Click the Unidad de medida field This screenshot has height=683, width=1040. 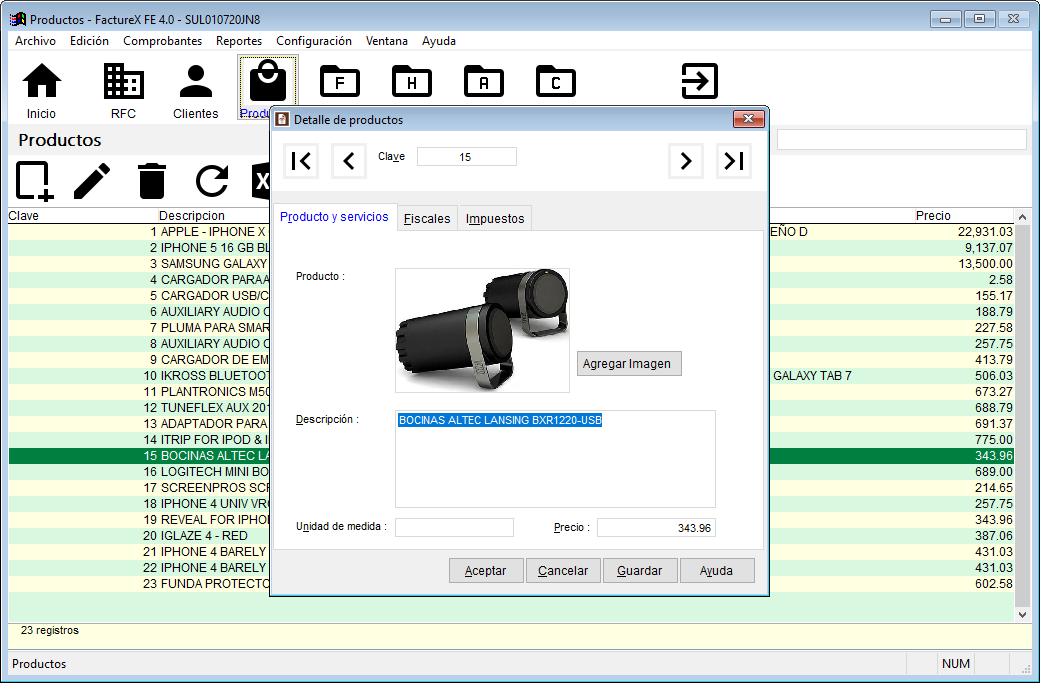(454, 527)
